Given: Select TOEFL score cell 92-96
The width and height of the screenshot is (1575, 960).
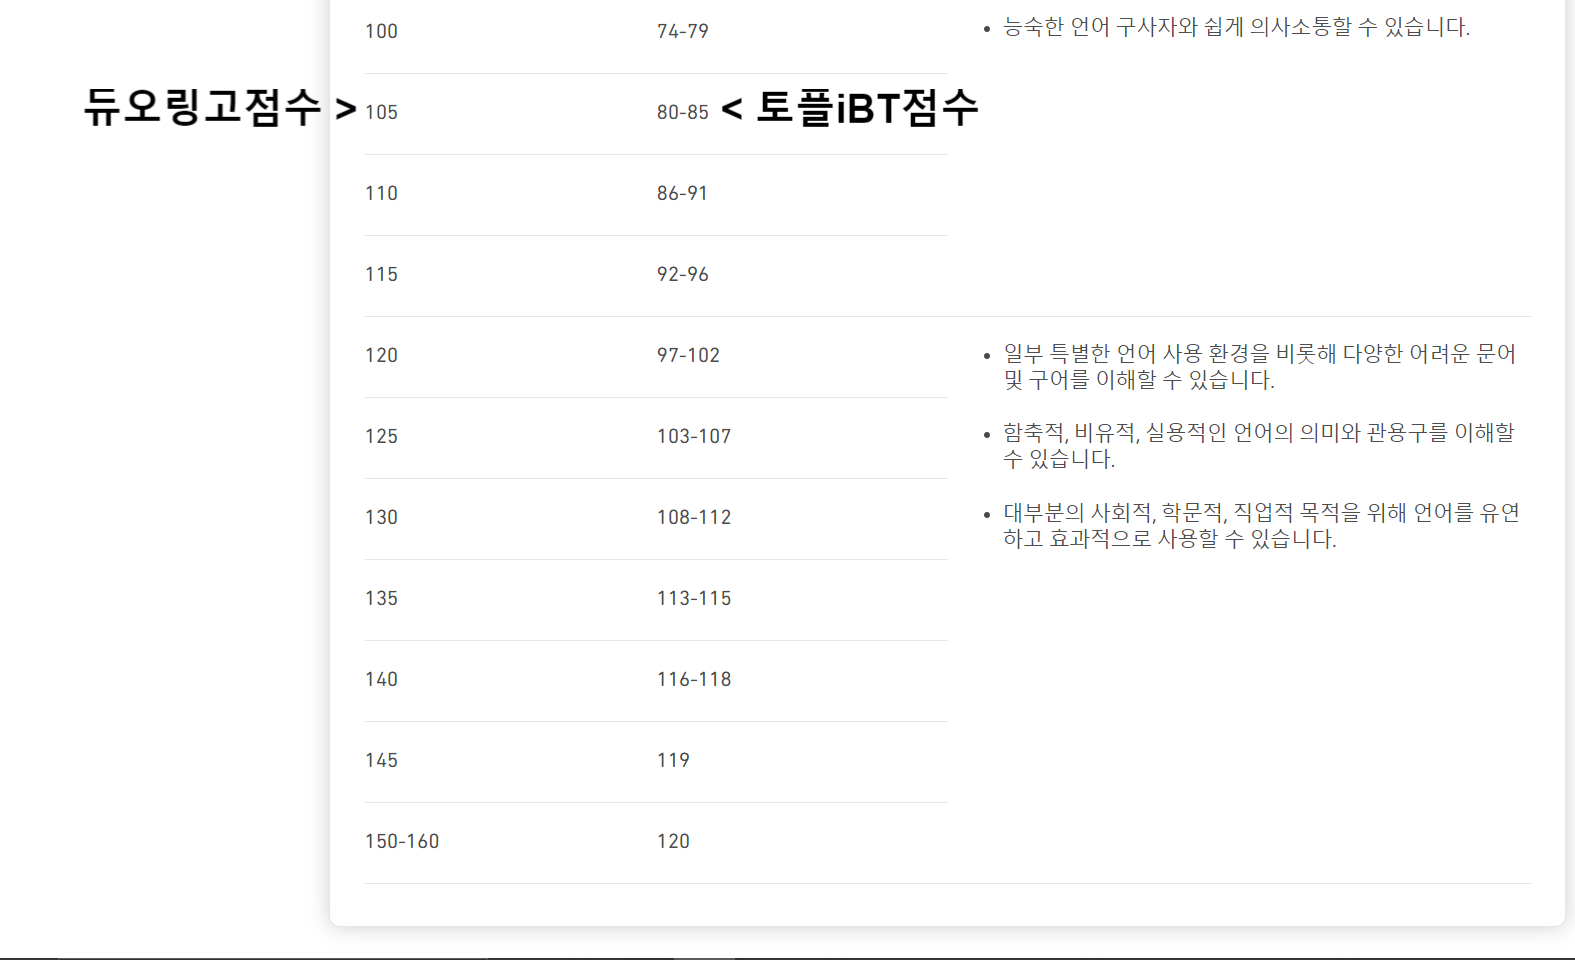Looking at the screenshot, I should pos(683,274).
